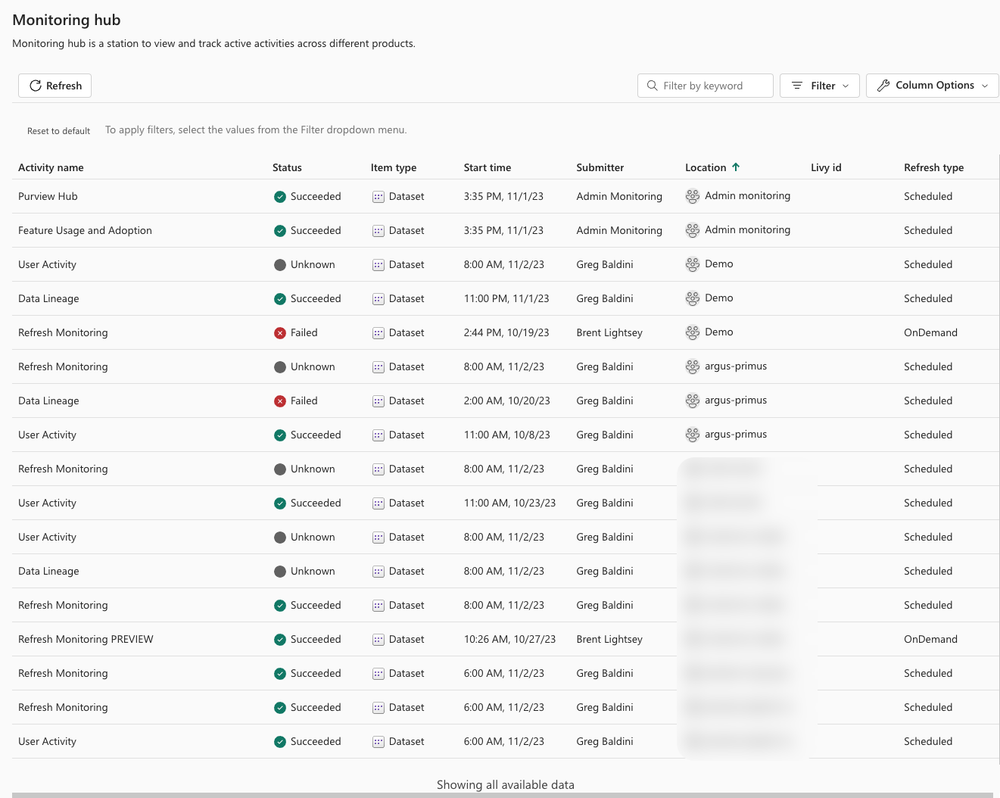Sort the table by Status column
Screen dimensions: 1000x798
click(x=287, y=167)
